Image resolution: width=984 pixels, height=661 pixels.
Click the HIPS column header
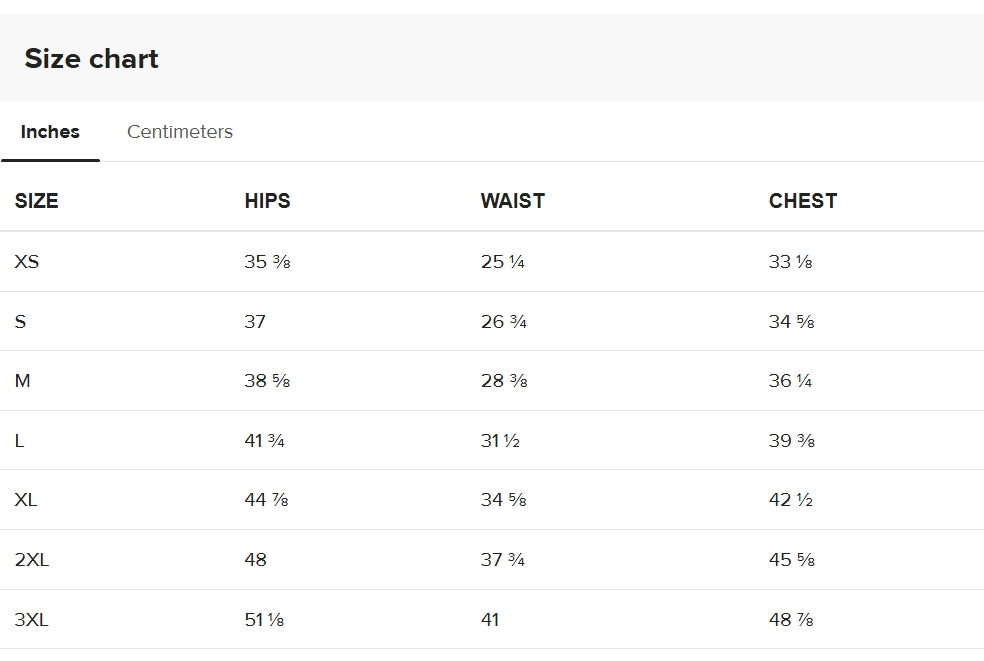[267, 201]
